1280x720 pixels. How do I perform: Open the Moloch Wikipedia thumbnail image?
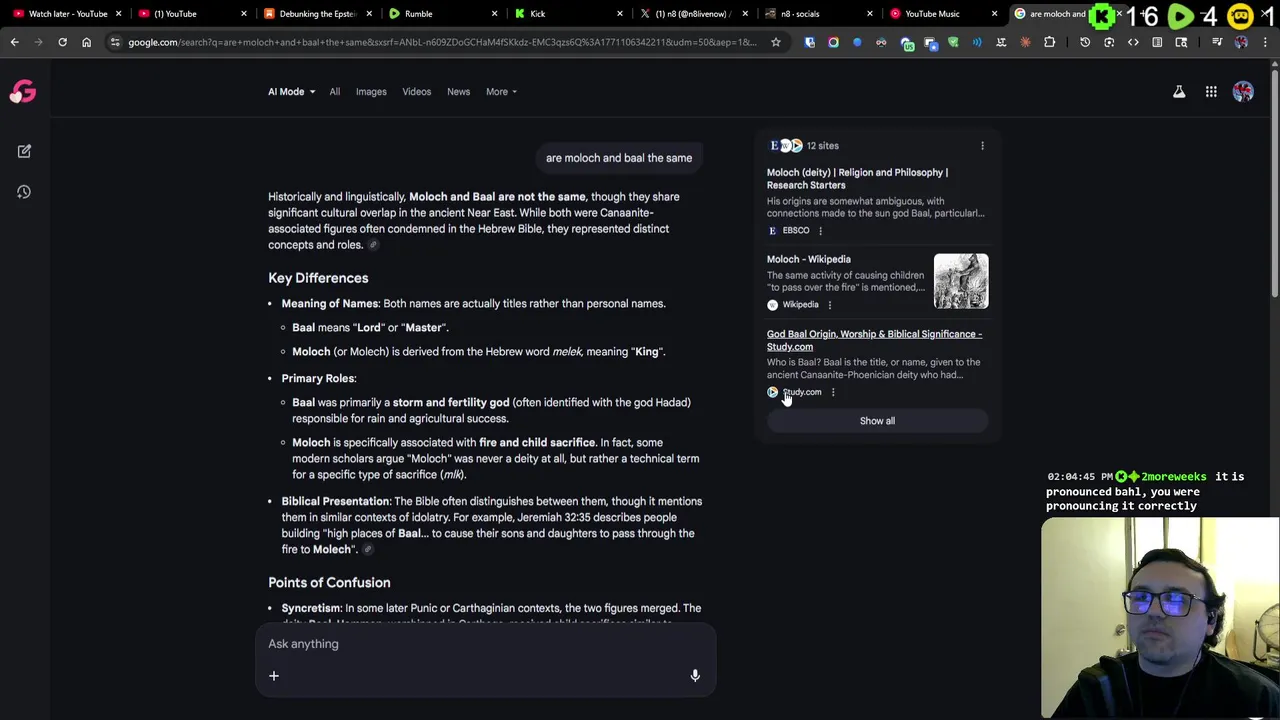coord(961,281)
